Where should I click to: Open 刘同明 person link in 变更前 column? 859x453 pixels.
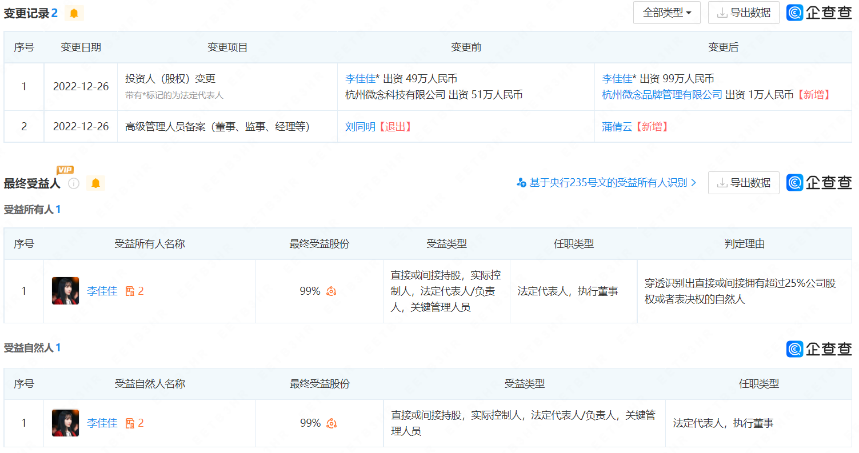click(360, 127)
